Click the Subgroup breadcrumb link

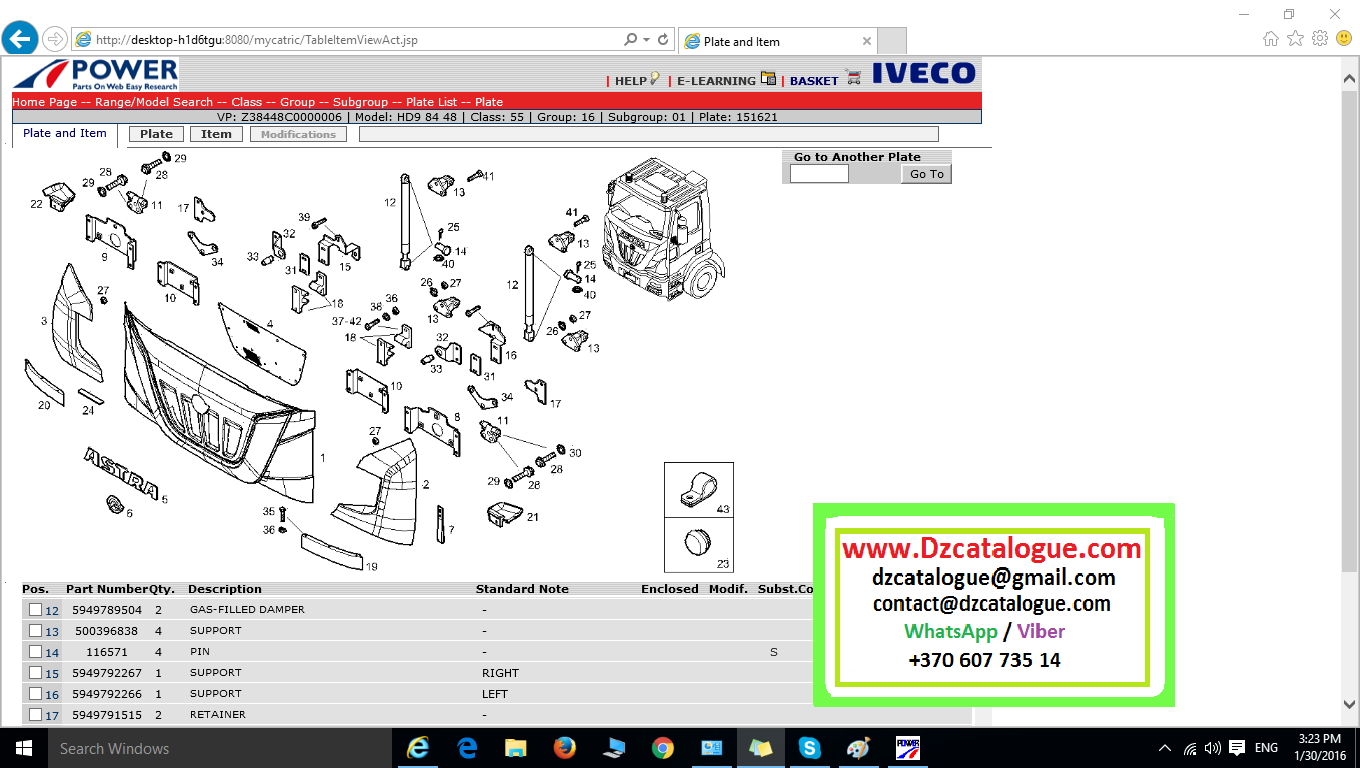tap(361, 102)
